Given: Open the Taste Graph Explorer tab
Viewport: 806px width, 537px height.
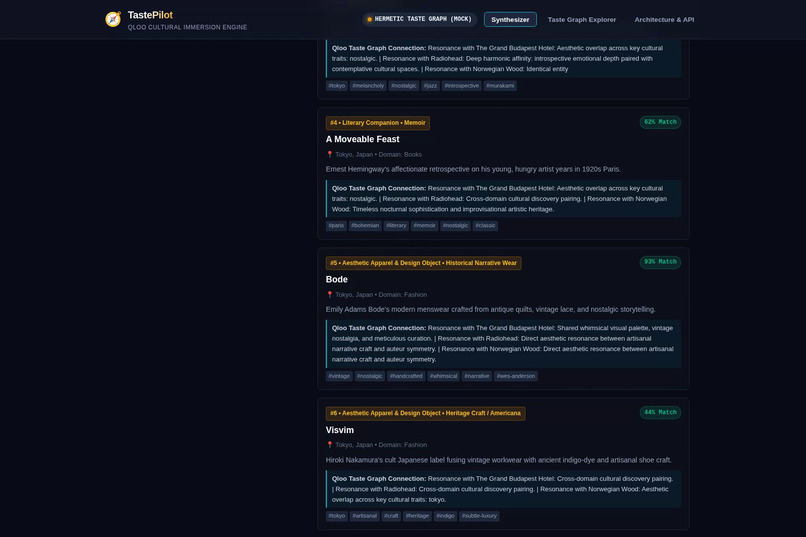Looking at the screenshot, I should [x=581, y=20].
